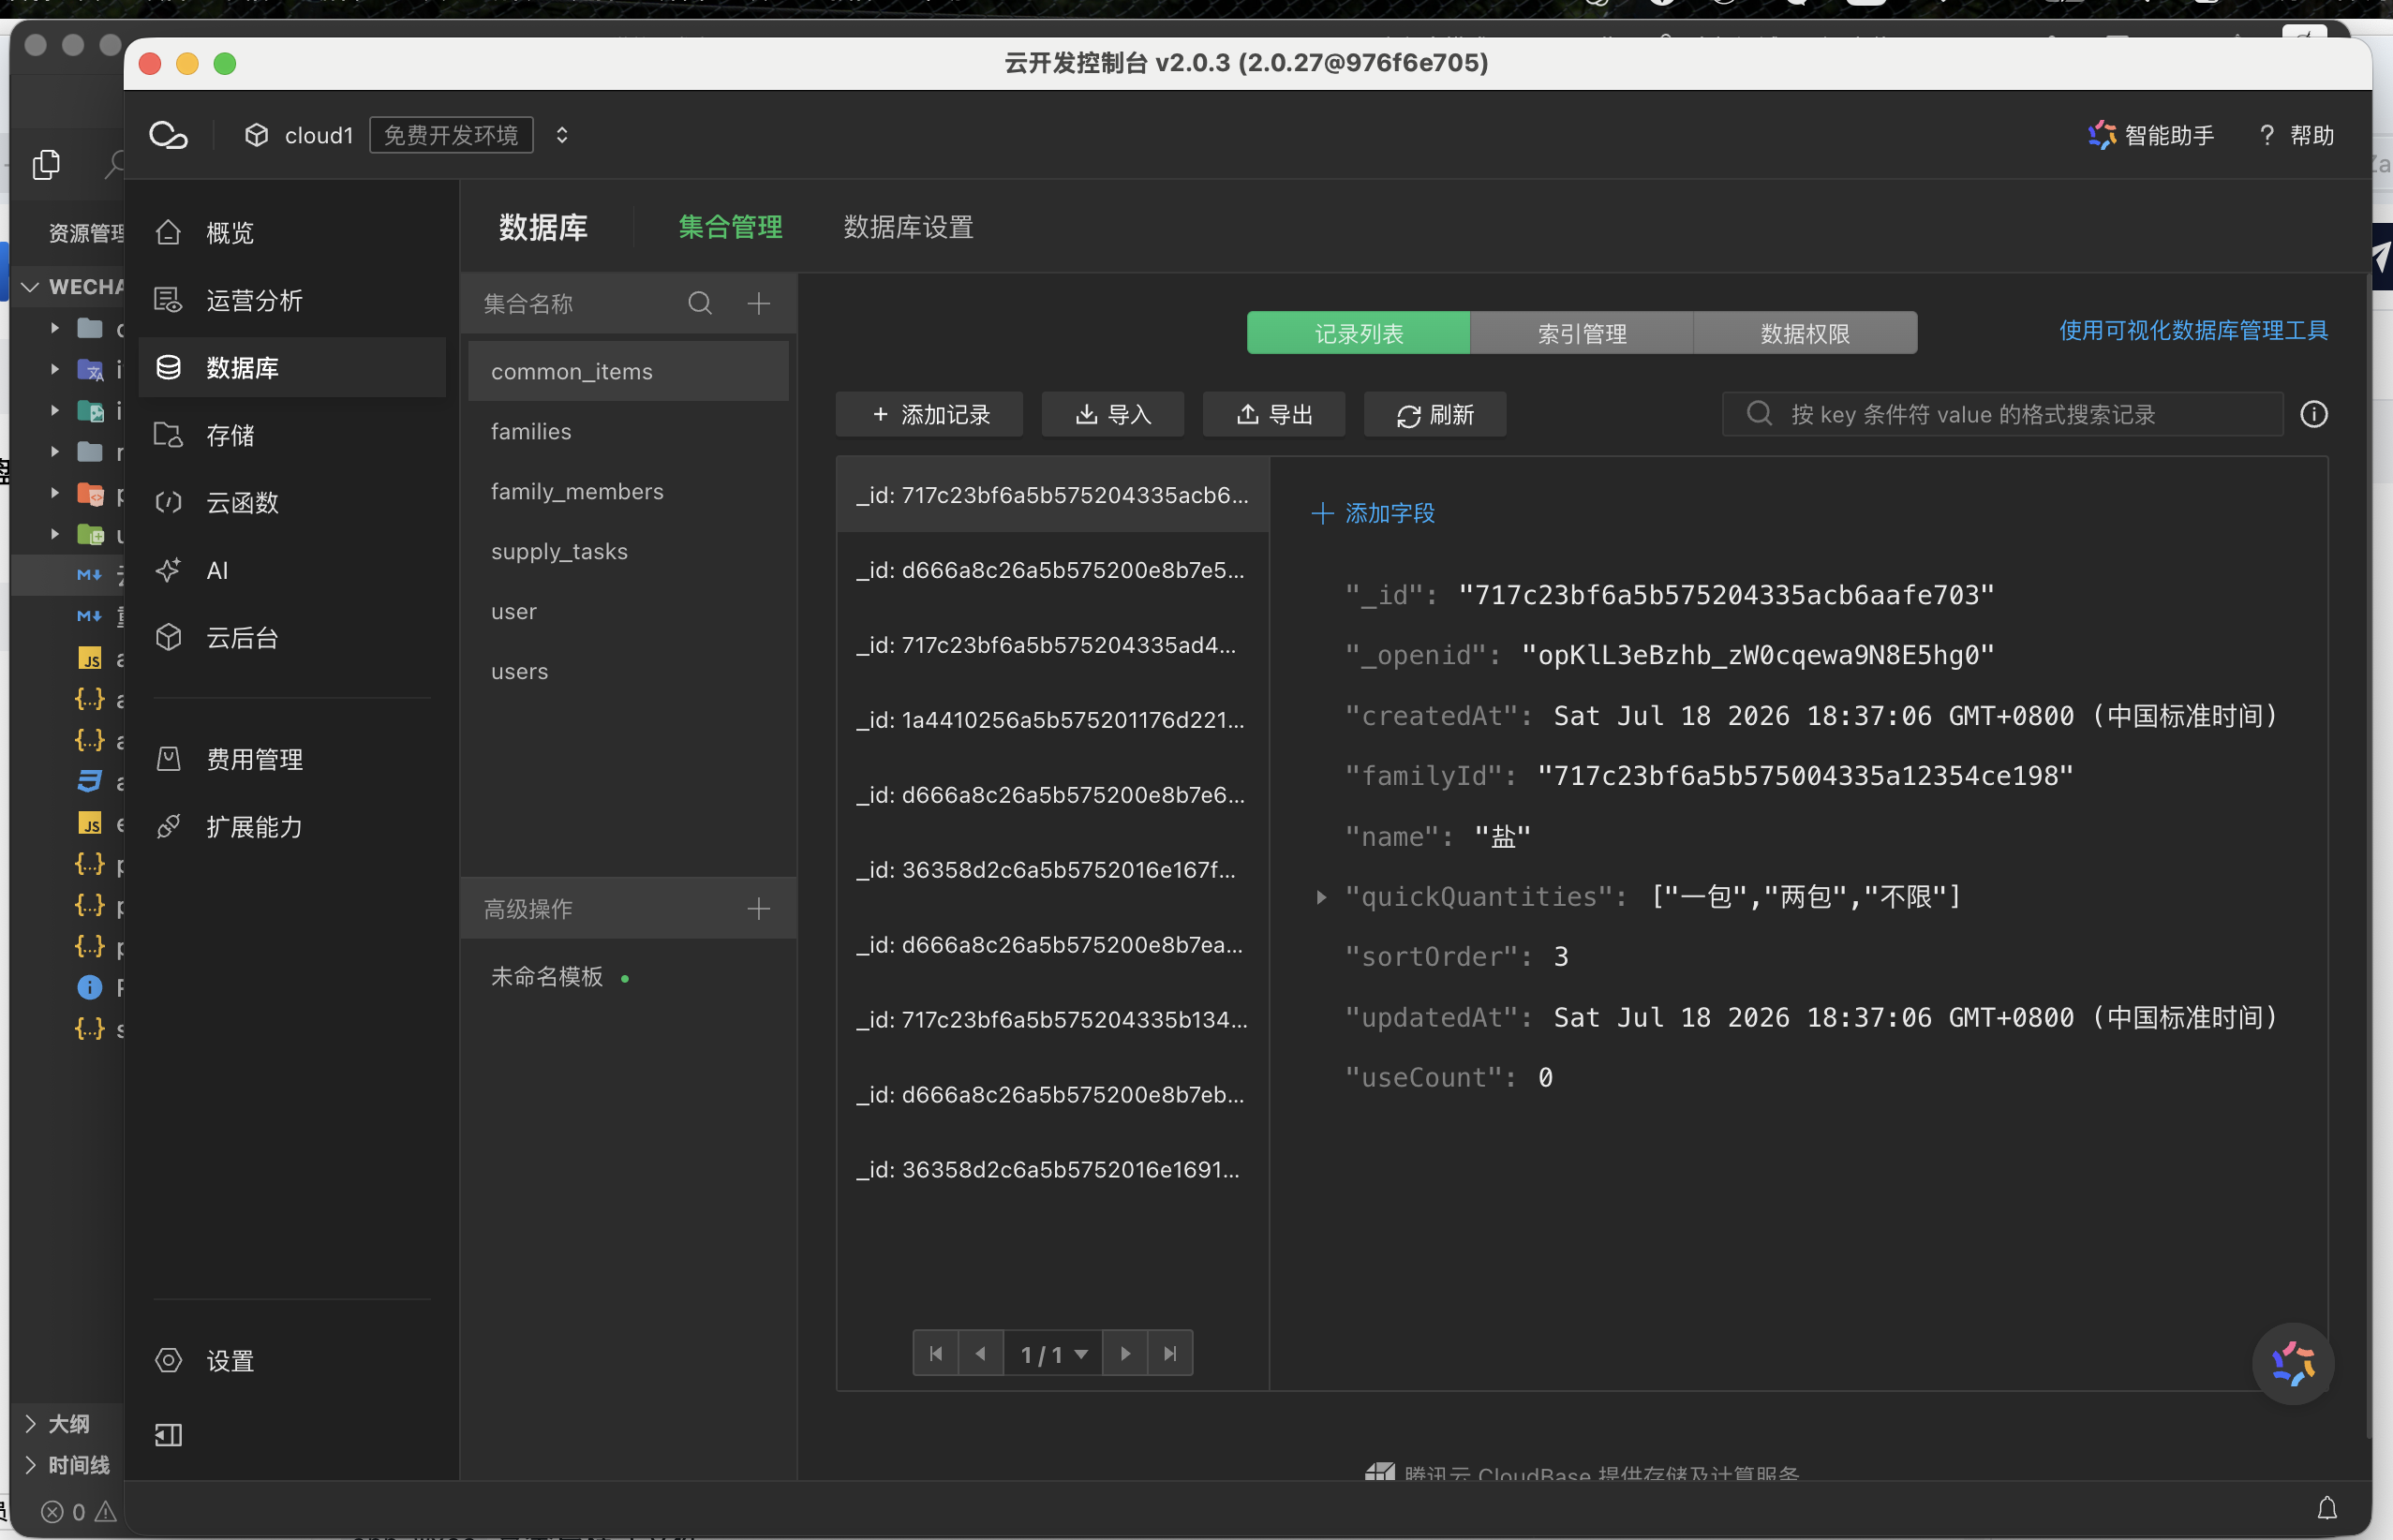Open 云后台 section in sidebar
The image size is (2393, 1540).
tap(292, 637)
